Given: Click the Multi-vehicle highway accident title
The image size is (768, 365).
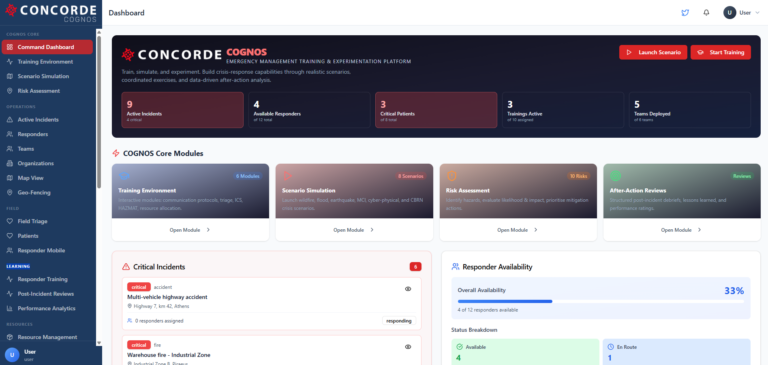Looking at the screenshot, I should pyautogui.click(x=167, y=297).
